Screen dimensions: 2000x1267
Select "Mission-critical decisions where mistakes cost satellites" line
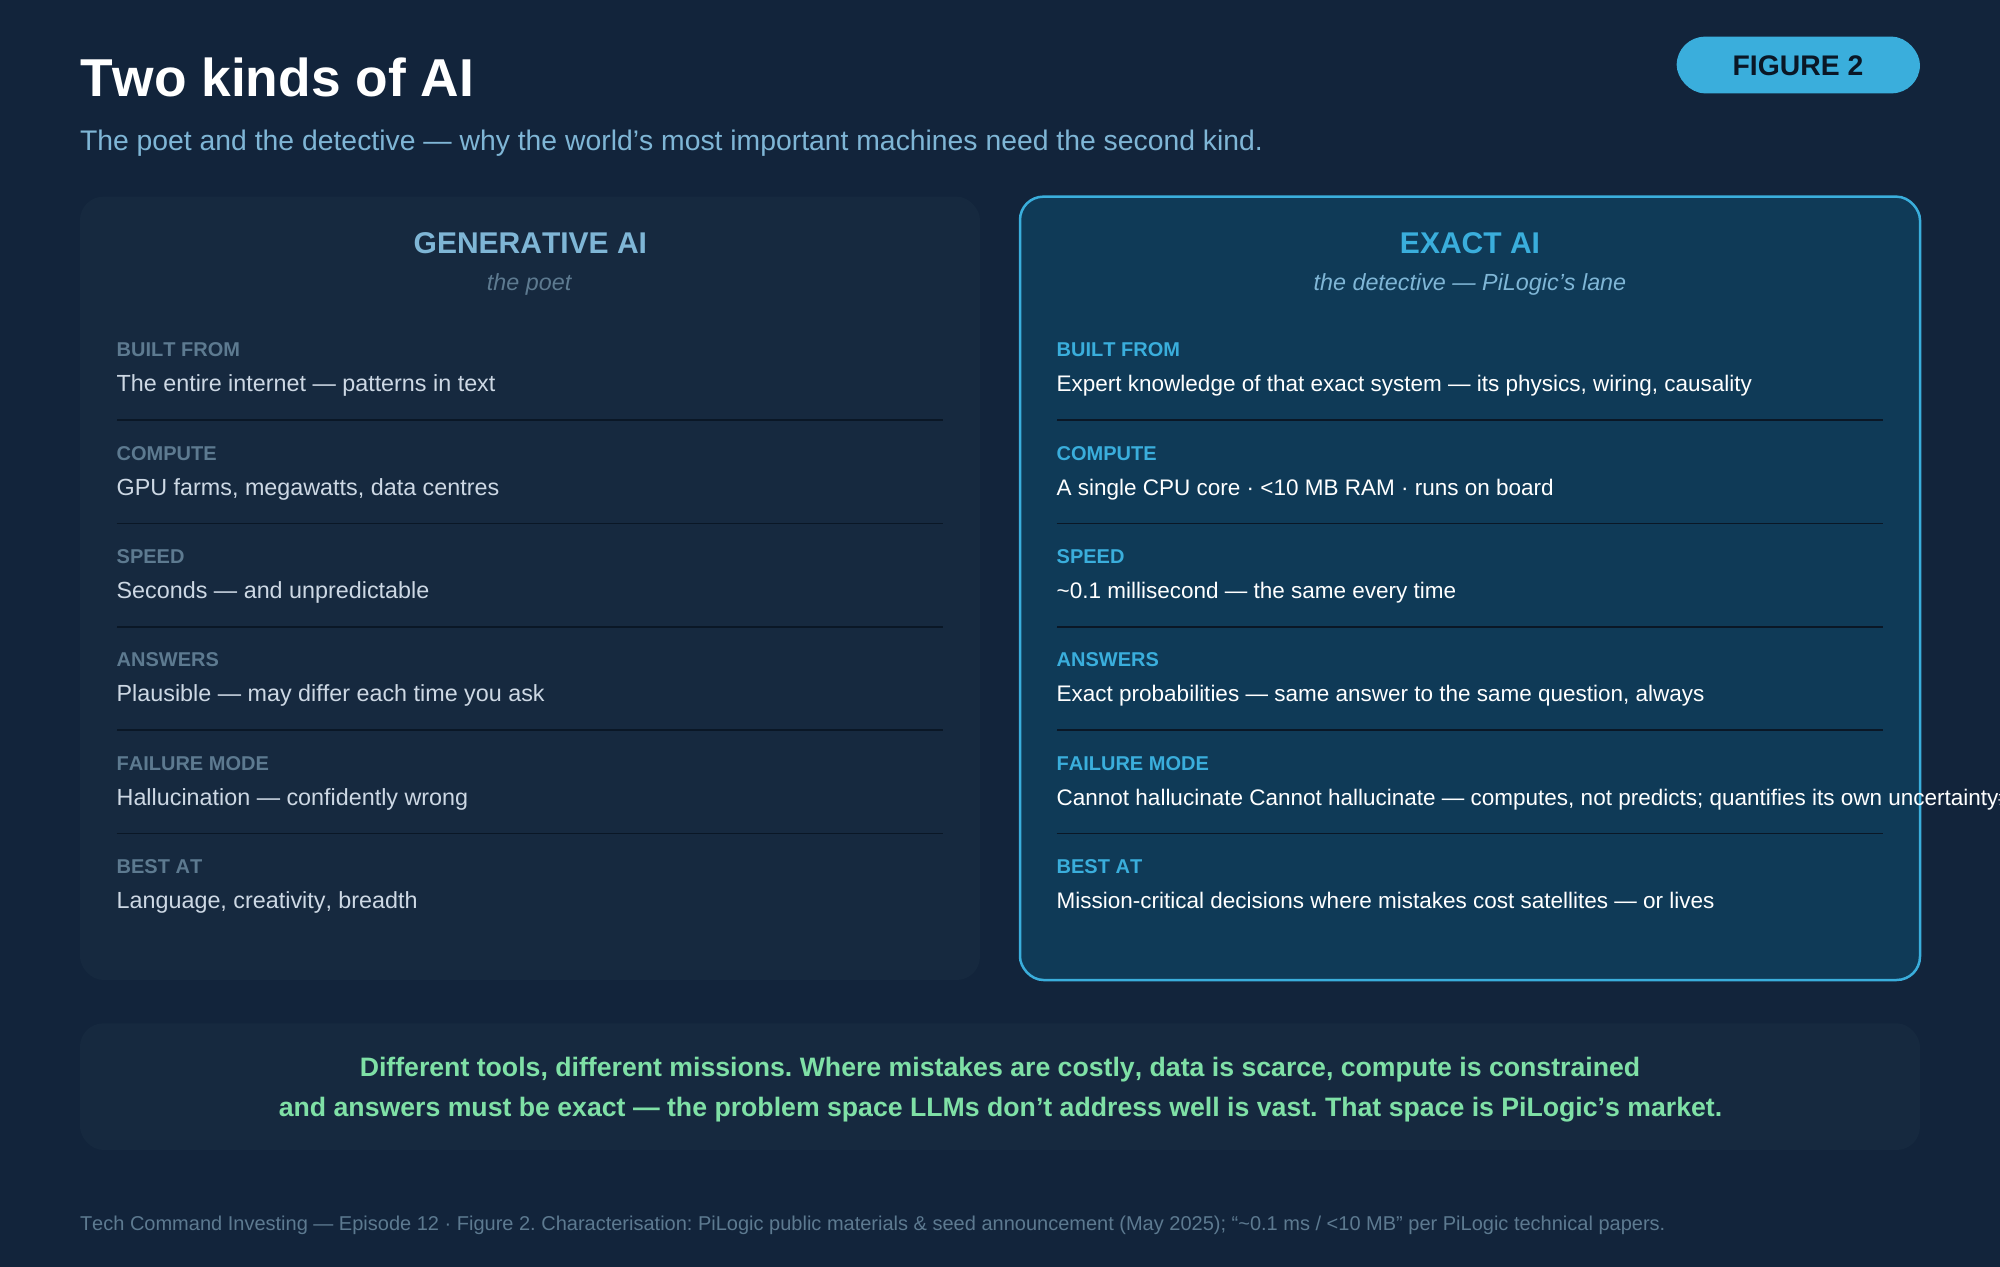click(1385, 901)
